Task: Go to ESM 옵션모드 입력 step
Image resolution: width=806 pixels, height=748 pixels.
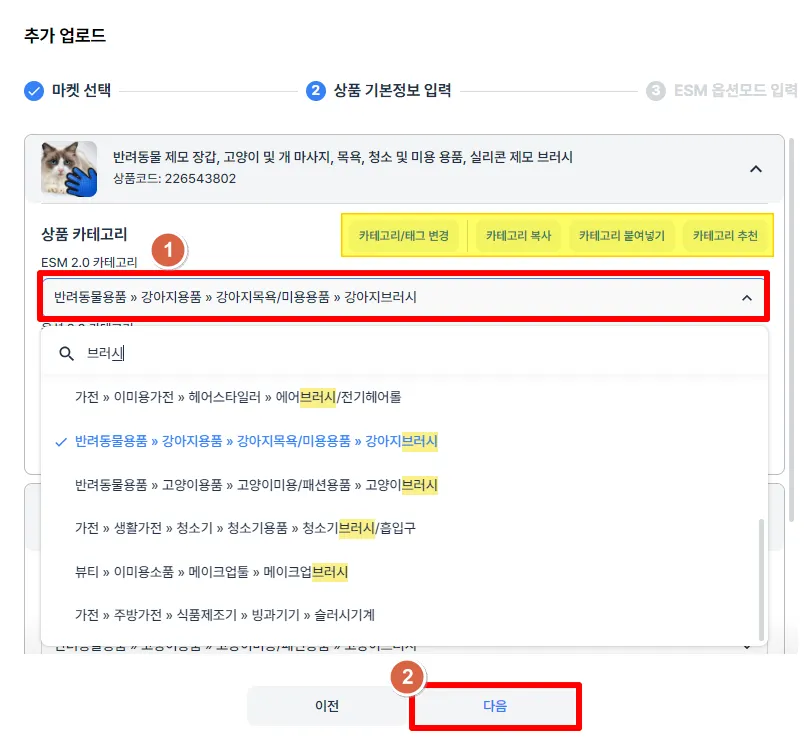Action: tap(722, 91)
